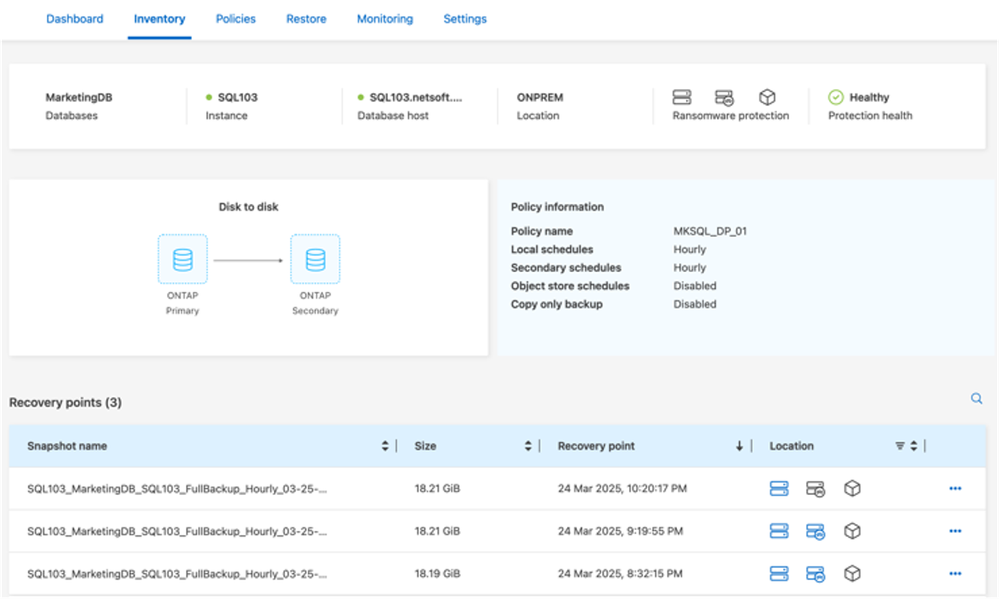Click ransomware protection primary storage icon
999x599 pixels.
682,97
